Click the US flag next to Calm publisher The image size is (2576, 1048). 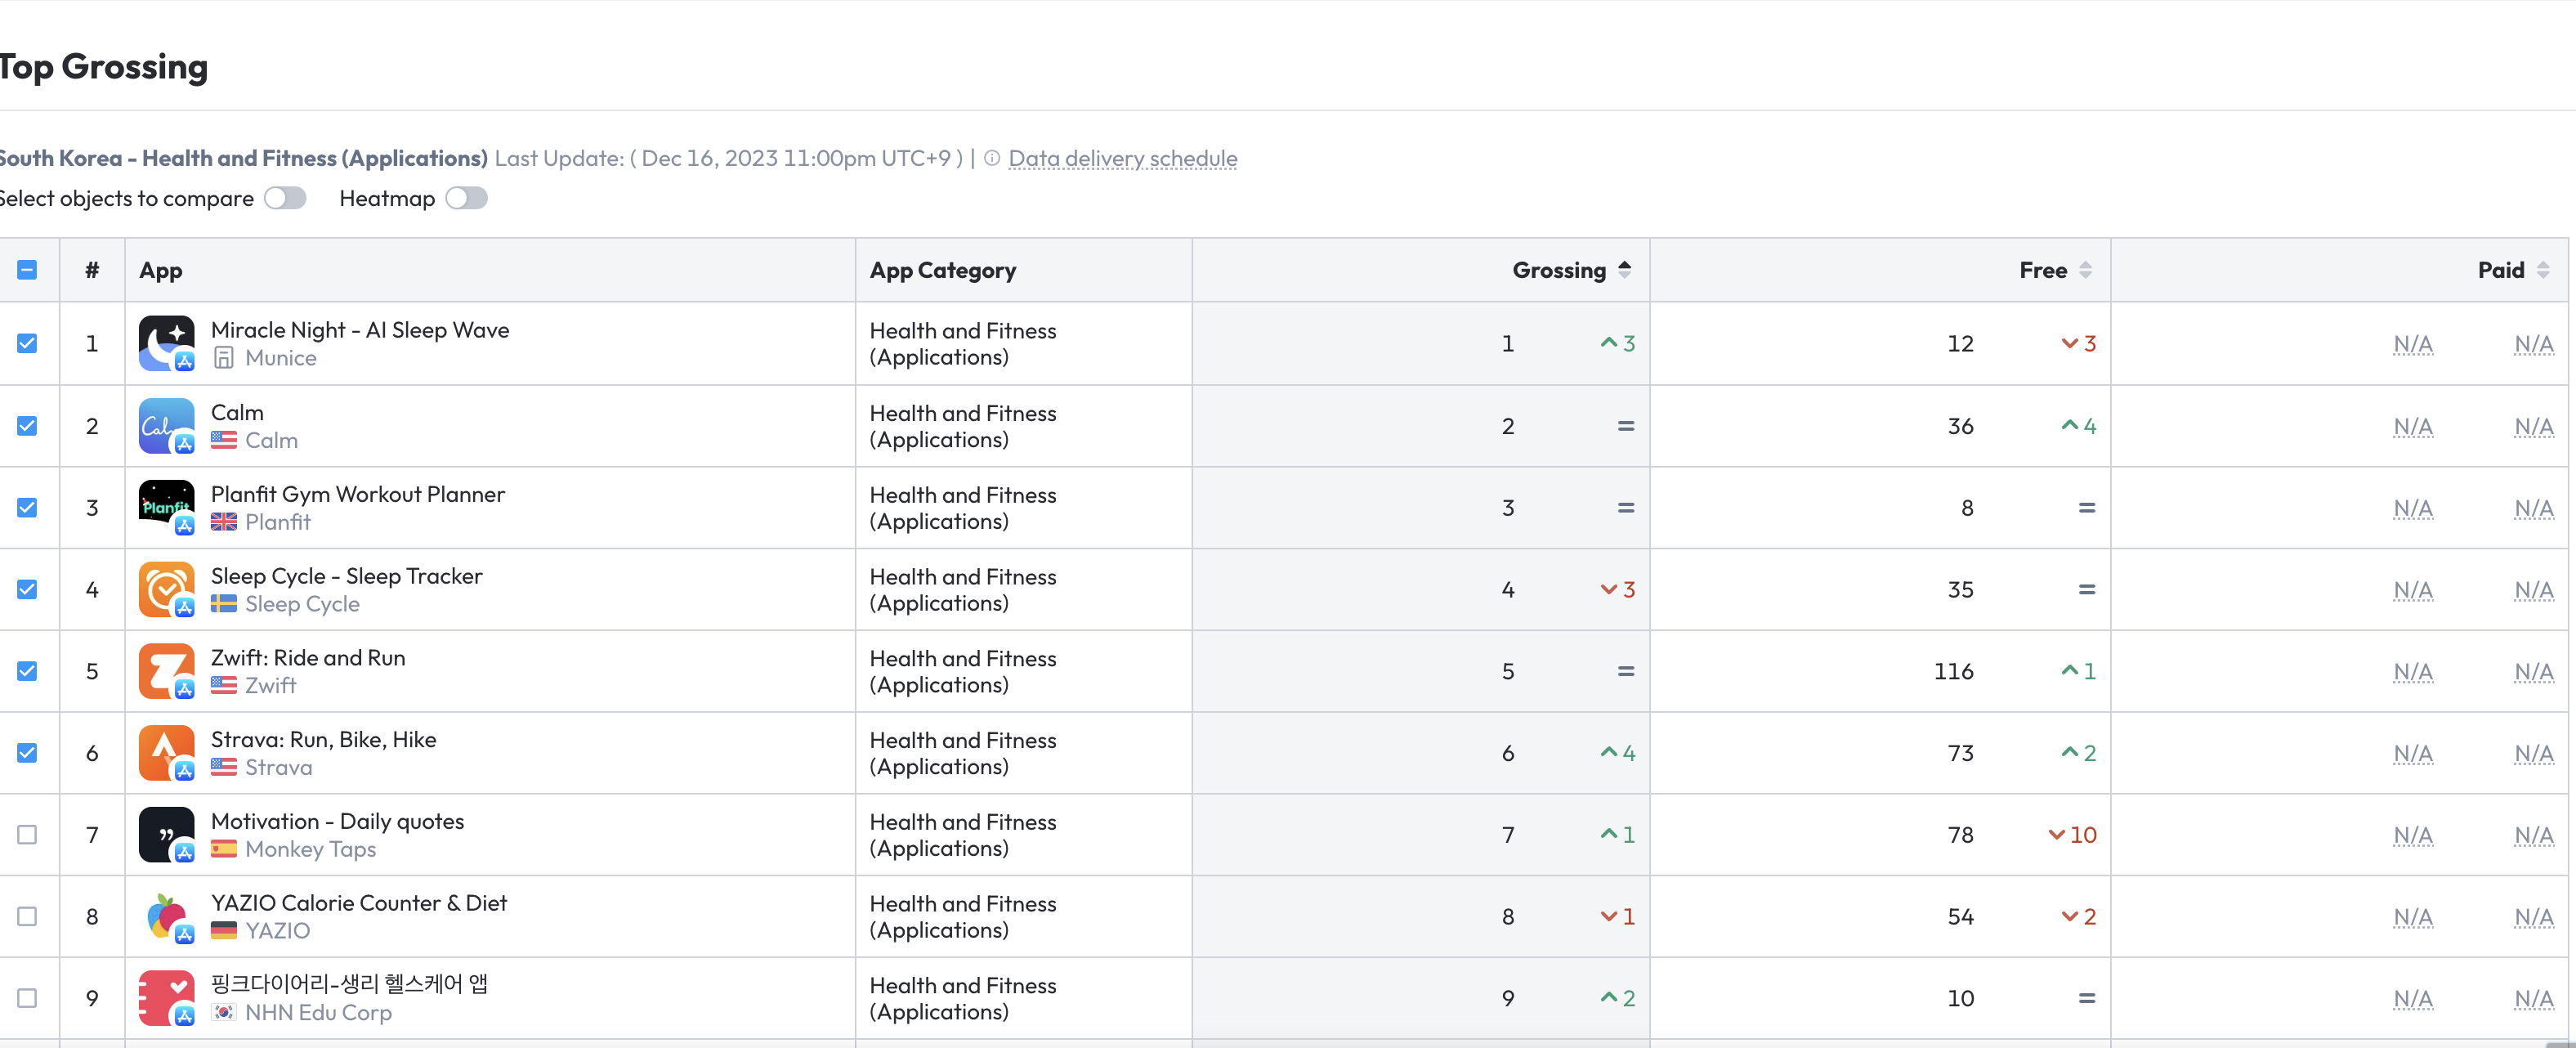pyautogui.click(x=224, y=440)
